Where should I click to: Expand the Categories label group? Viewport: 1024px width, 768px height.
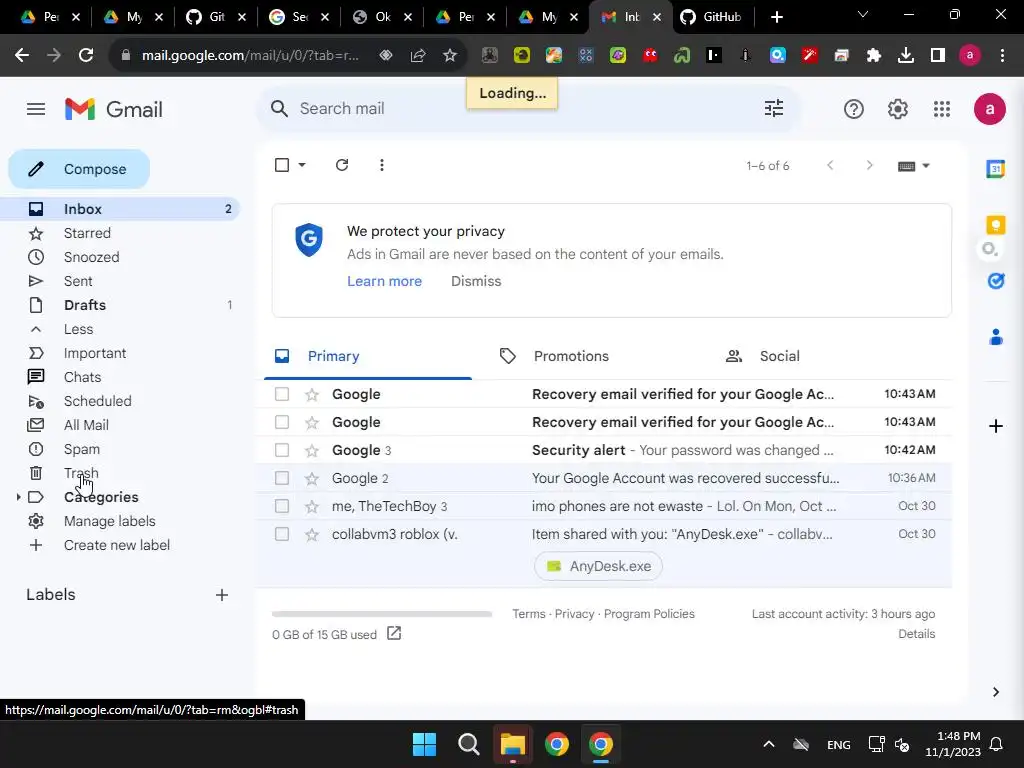(x=18, y=498)
